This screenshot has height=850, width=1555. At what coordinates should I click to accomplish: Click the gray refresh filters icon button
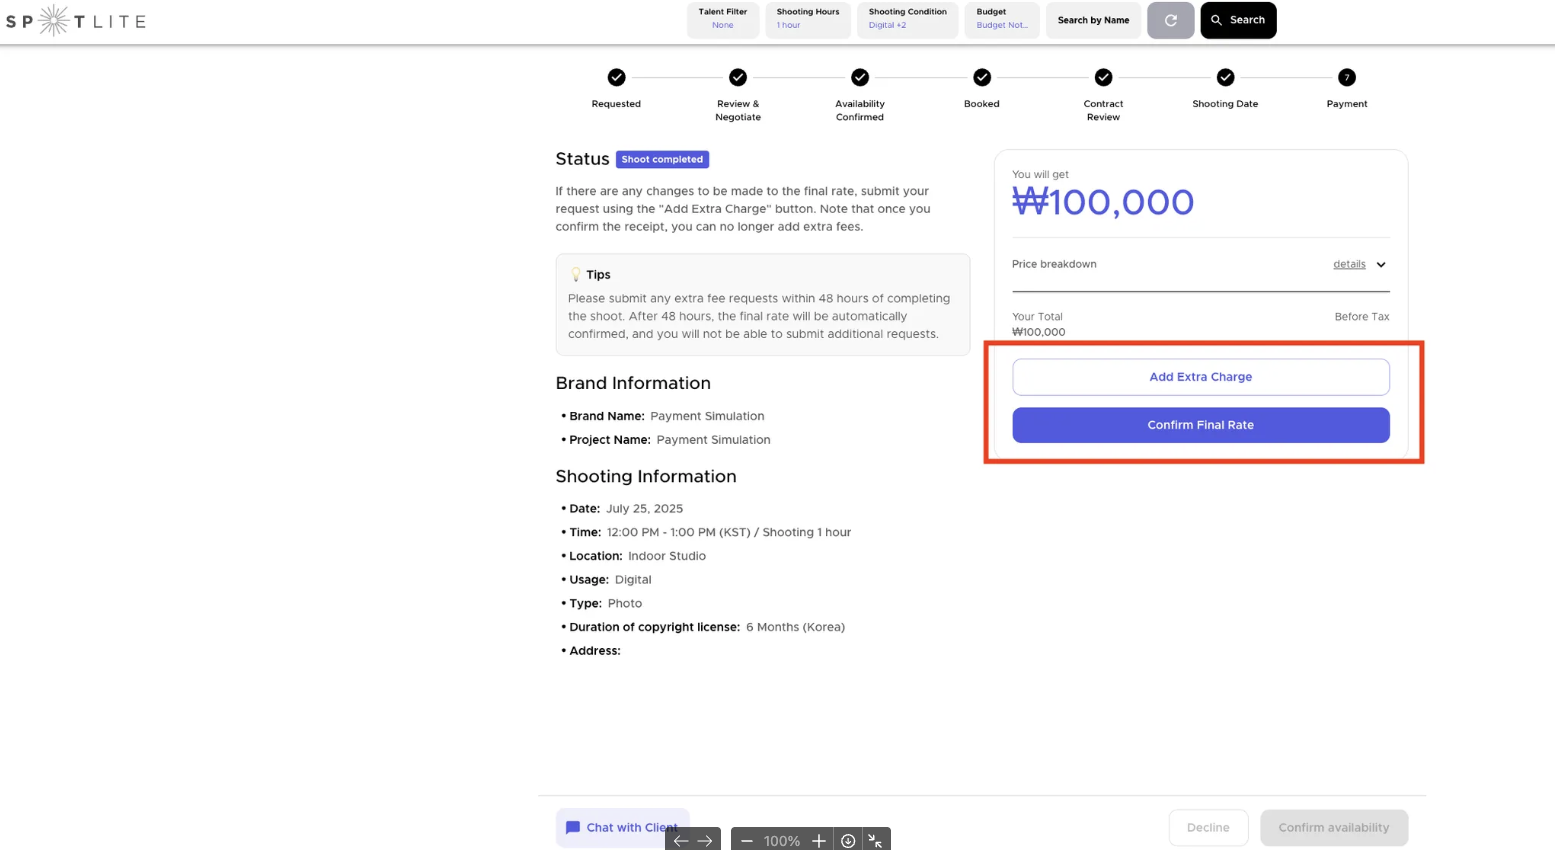point(1170,20)
